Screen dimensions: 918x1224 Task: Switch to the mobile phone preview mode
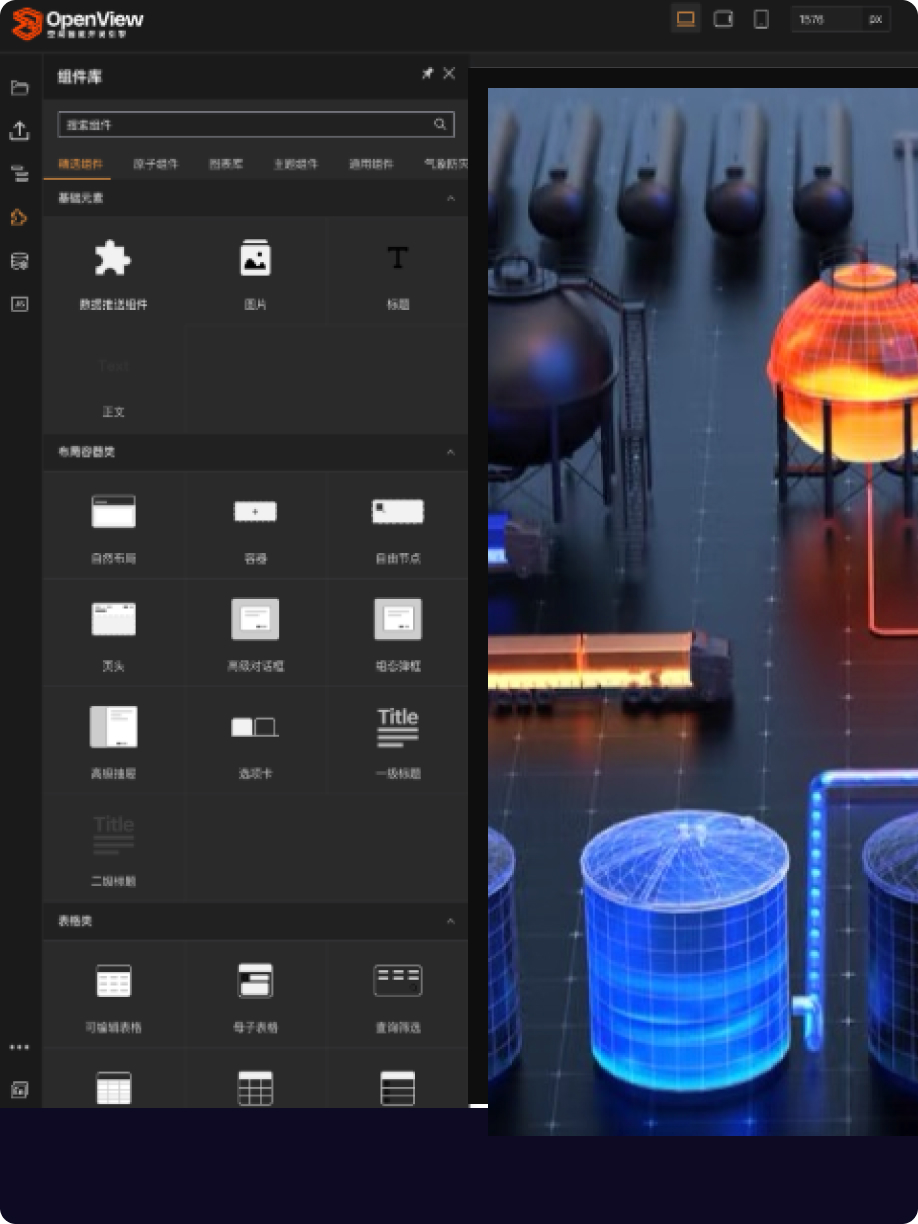[761, 19]
